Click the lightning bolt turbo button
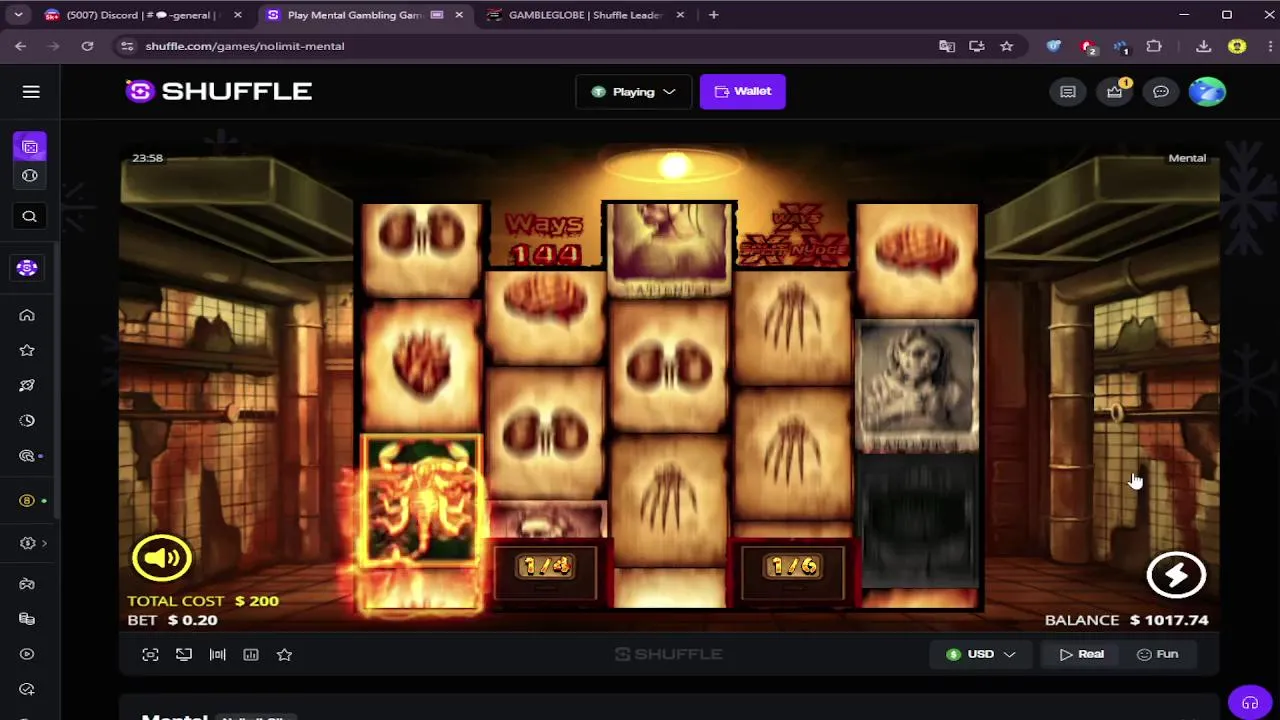 coord(1176,575)
